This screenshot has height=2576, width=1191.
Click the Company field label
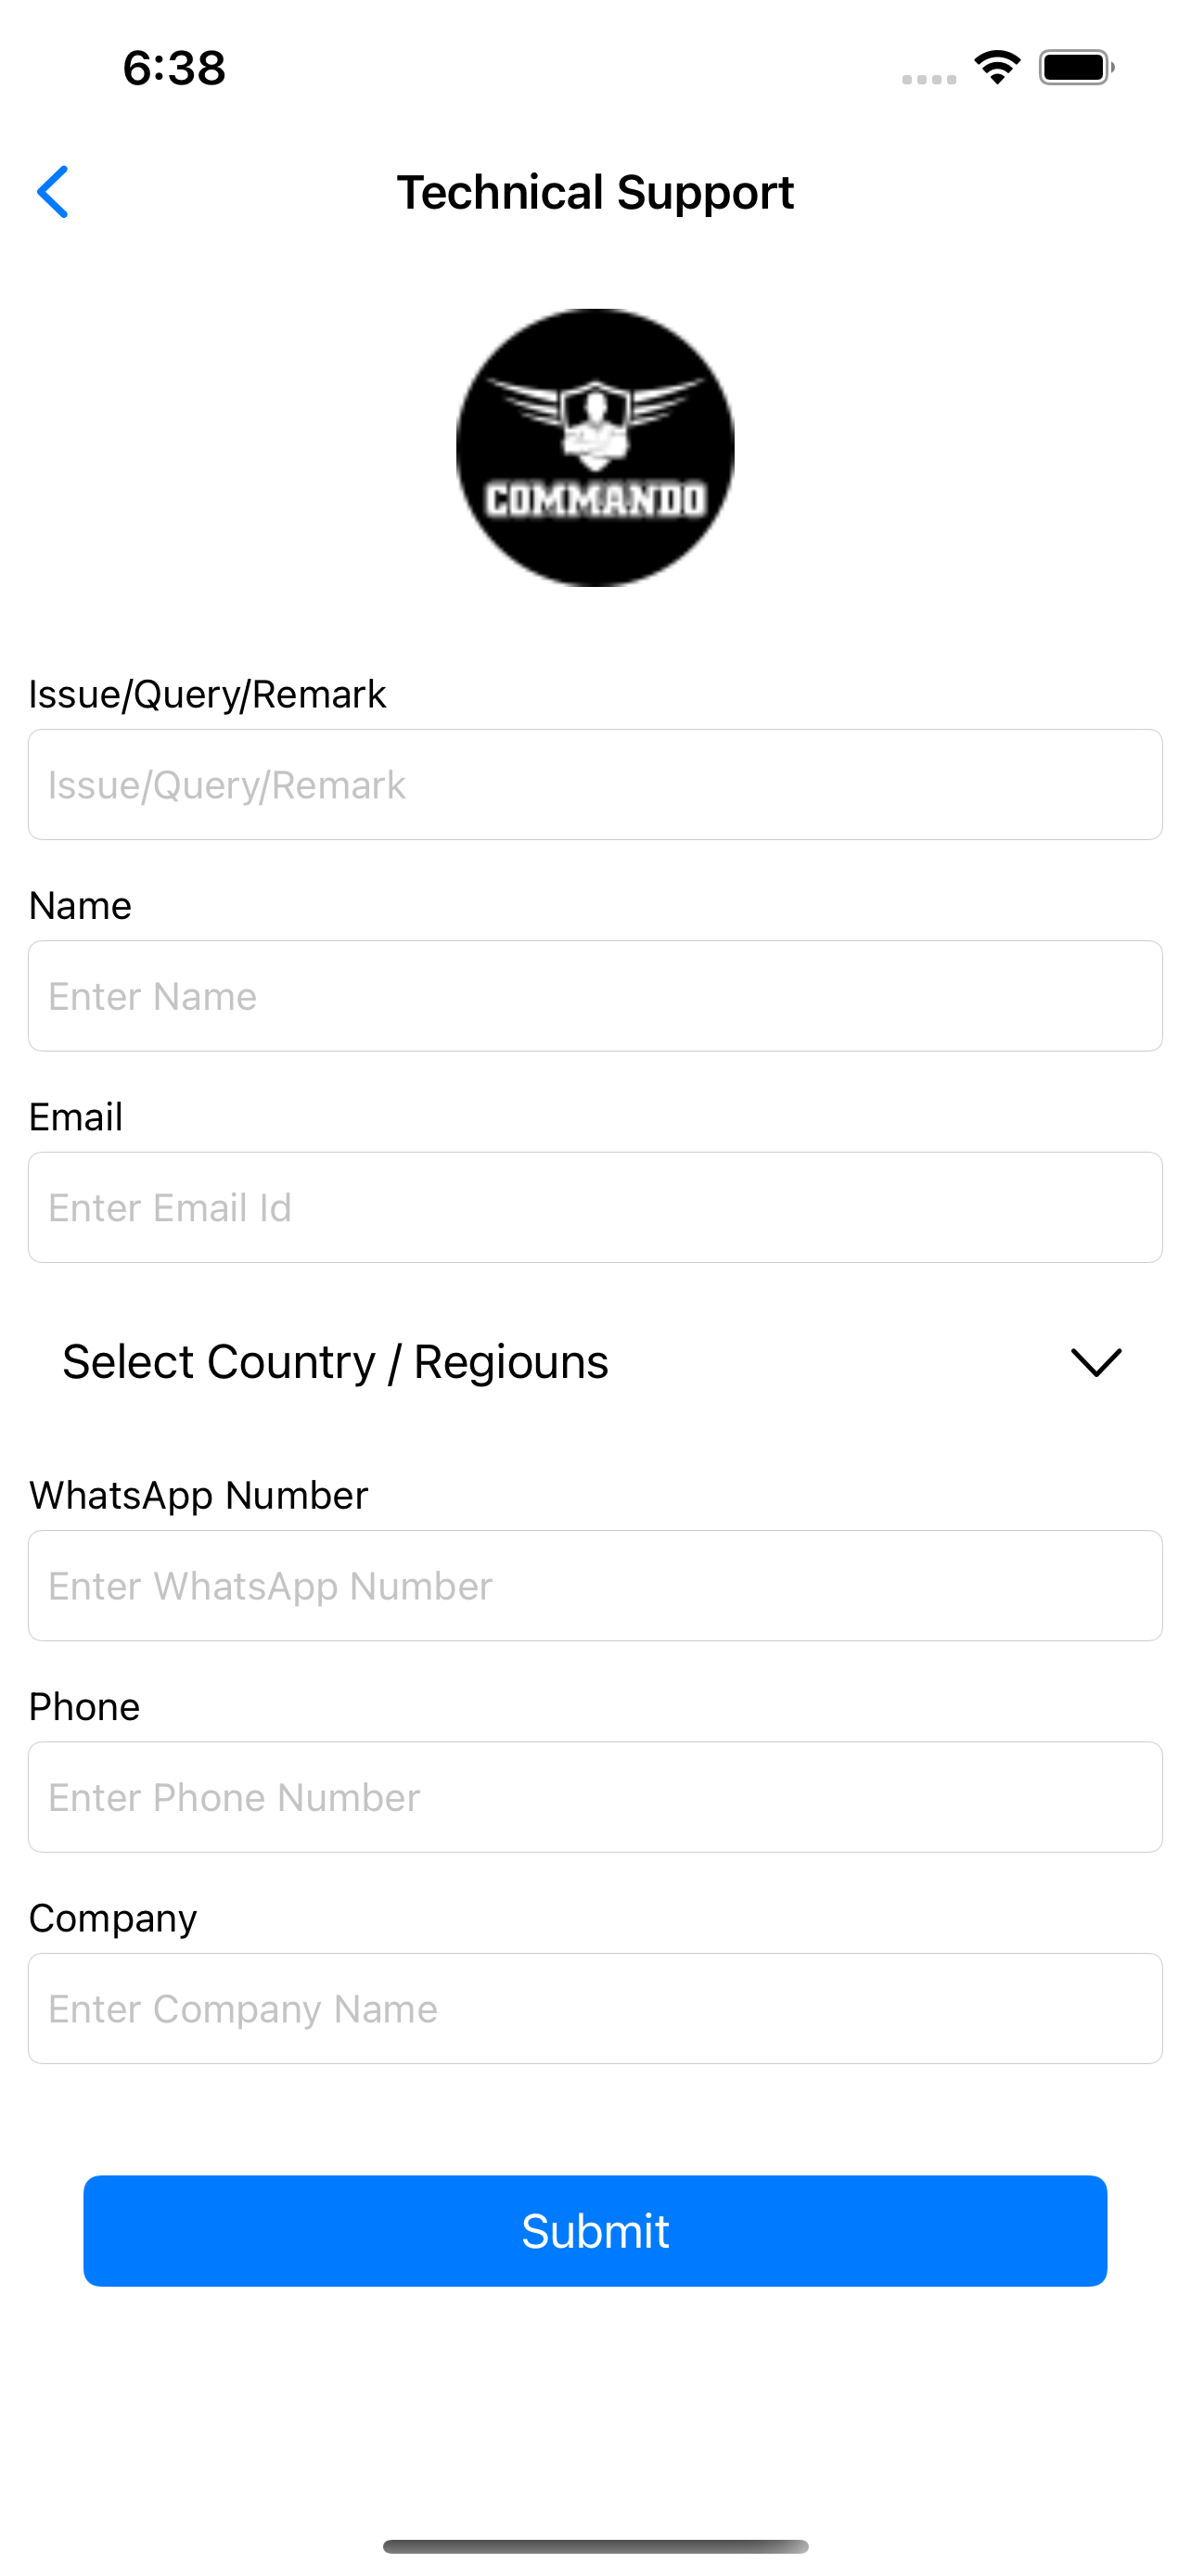pyautogui.click(x=112, y=1918)
